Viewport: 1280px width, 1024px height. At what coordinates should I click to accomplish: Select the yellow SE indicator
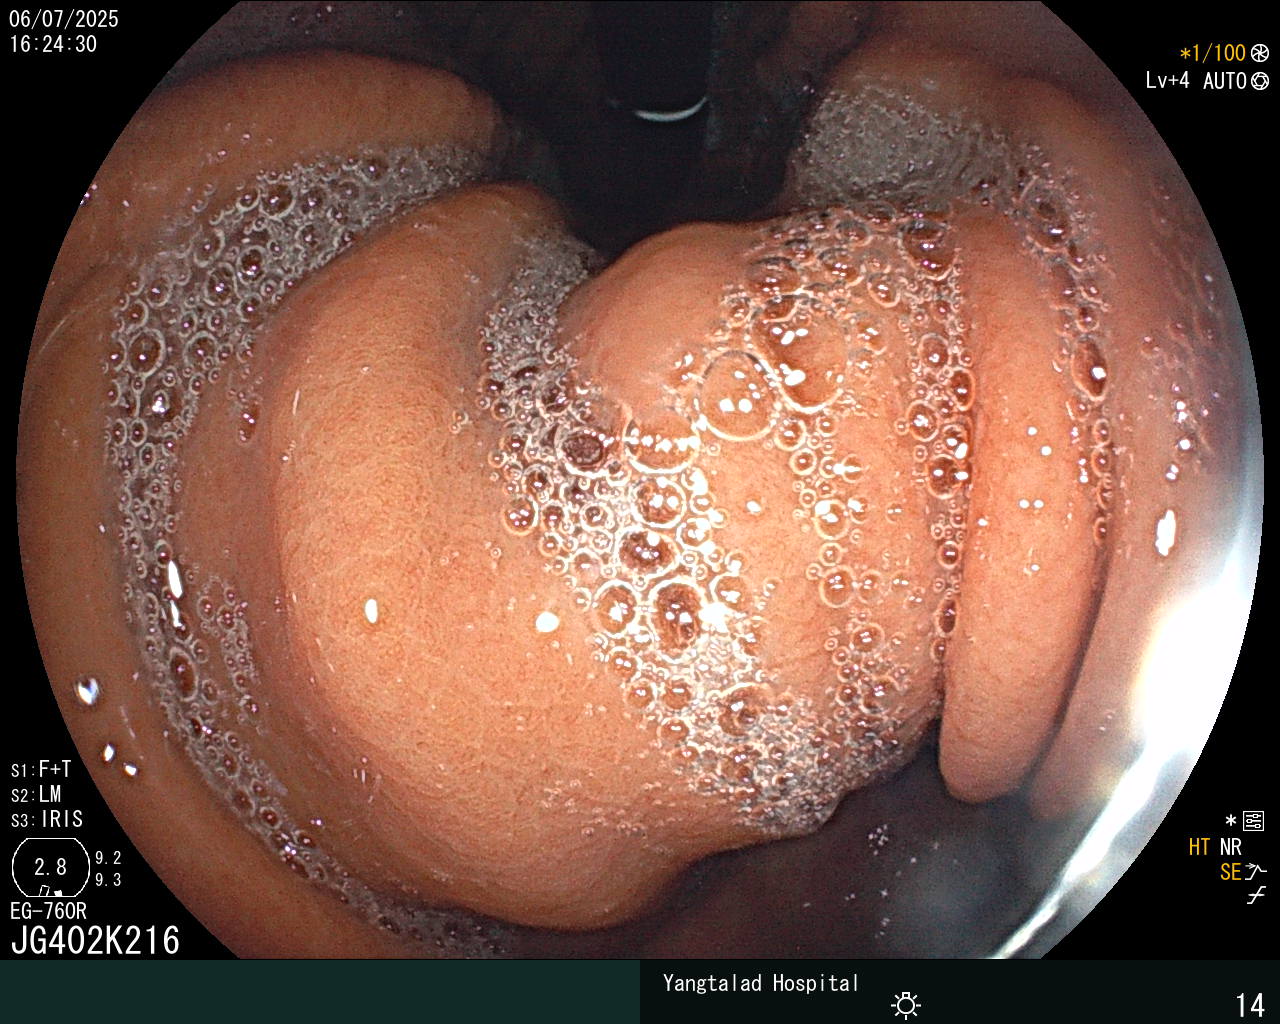tap(1230, 872)
